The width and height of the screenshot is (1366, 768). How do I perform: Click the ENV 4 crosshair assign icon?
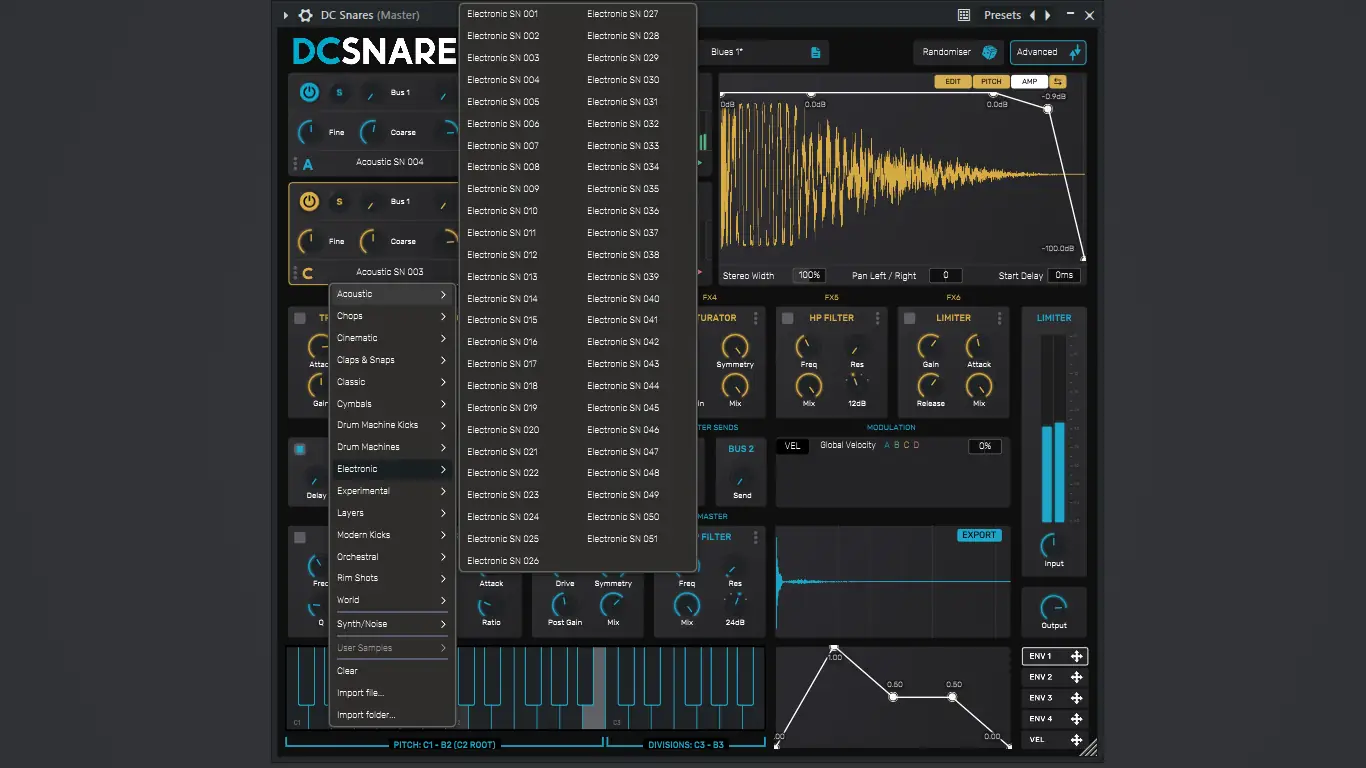click(x=1077, y=719)
